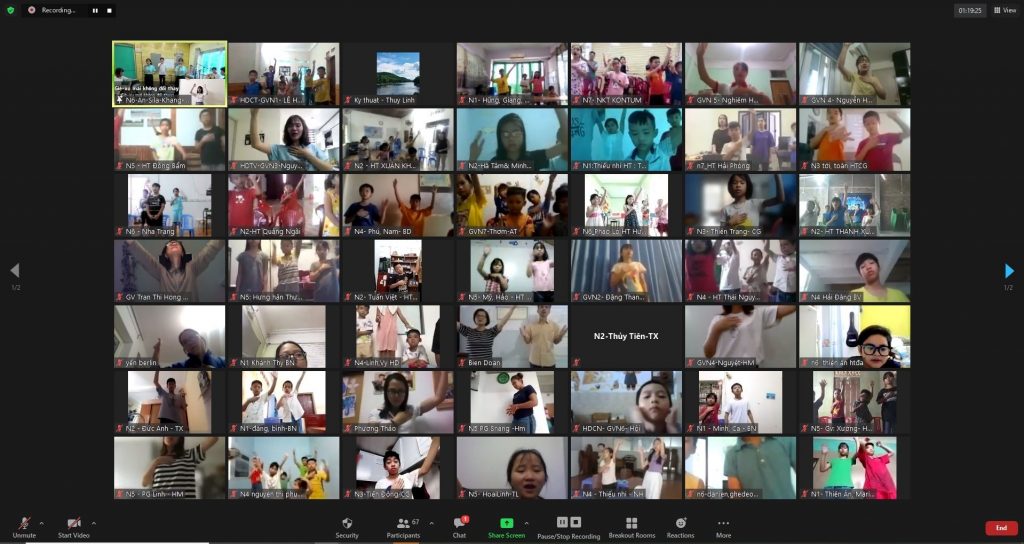Viewport: 1024px width, 544px height.
Task: Open audio options caret beside Unmute
Action: click(42, 523)
